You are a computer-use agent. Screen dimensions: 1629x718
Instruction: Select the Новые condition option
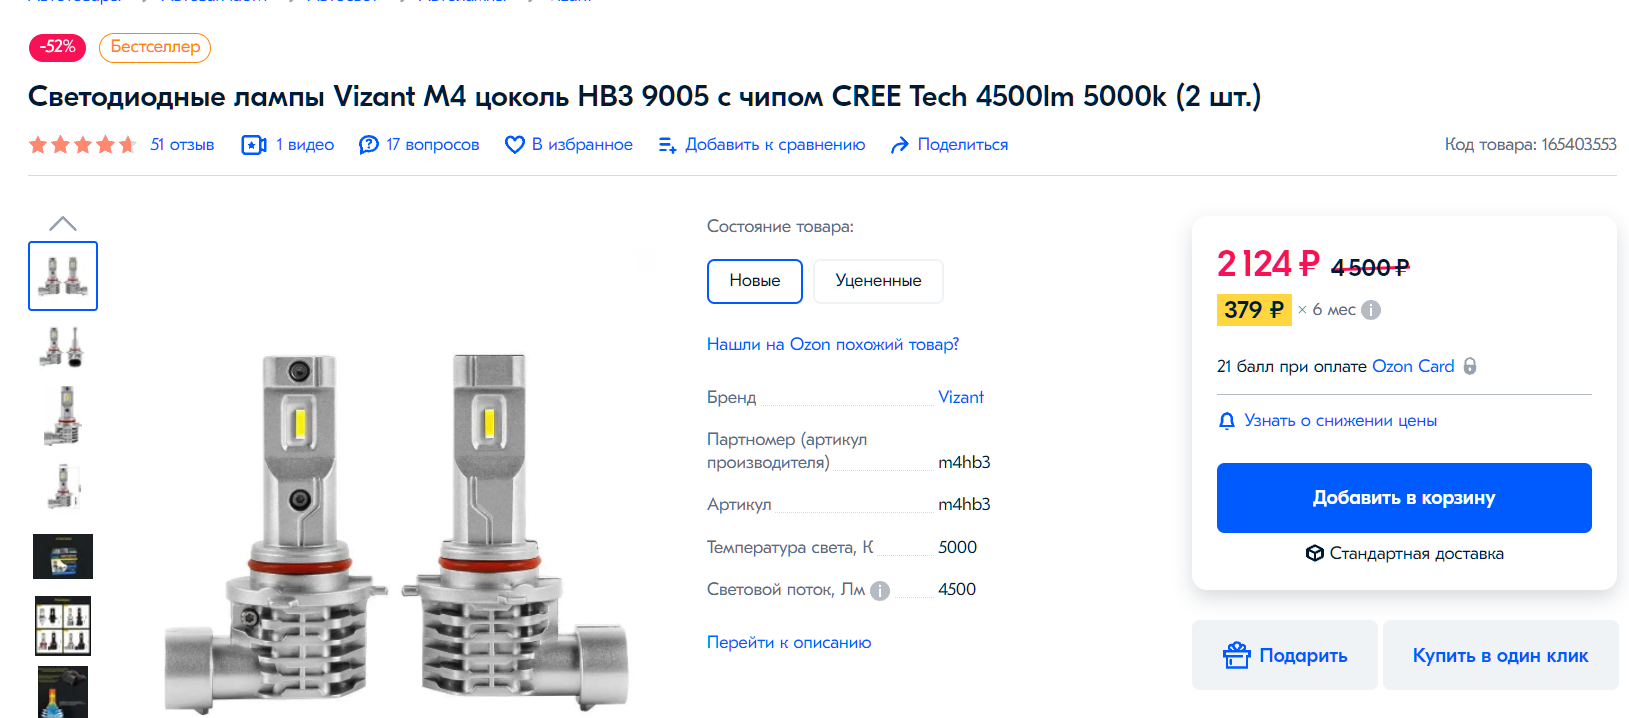tap(755, 281)
